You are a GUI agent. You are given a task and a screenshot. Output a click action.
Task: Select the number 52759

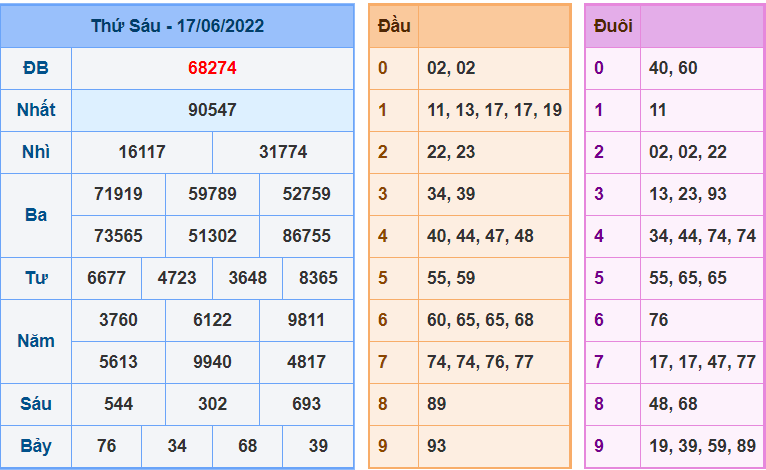(x=306, y=194)
